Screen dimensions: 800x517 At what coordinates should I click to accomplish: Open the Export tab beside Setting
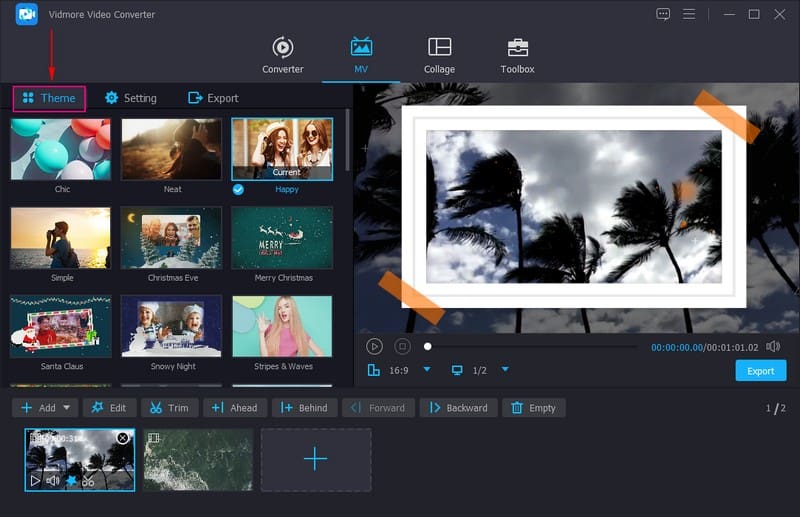click(213, 98)
